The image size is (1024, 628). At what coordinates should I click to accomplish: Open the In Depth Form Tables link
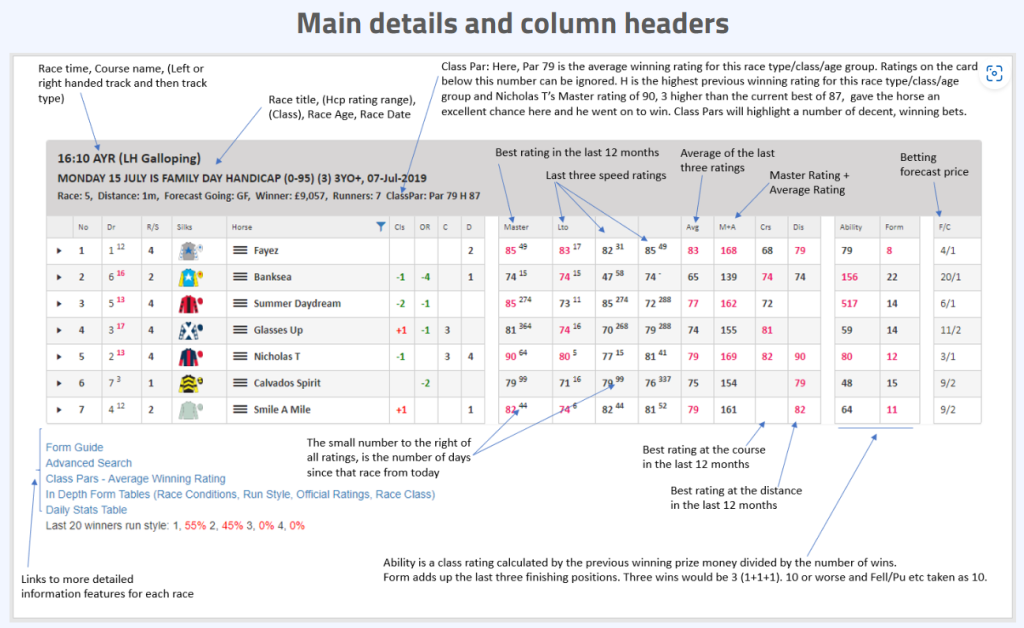pos(240,494)
